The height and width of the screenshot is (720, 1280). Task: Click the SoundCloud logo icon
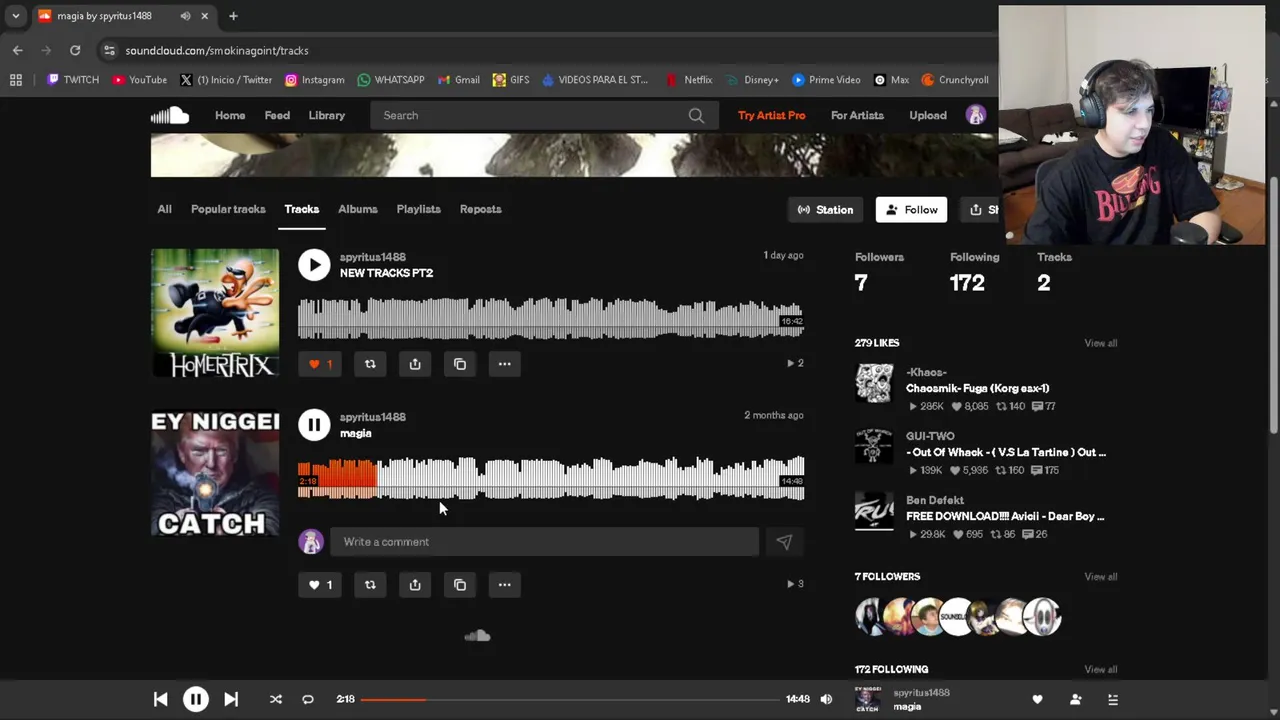pos(170,115)
